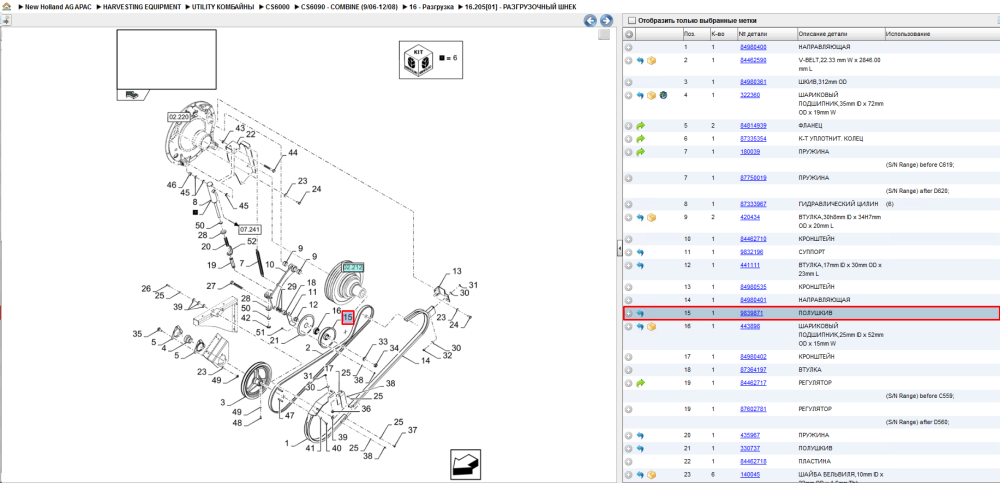Viewport: 1000px width, 483px height.
Task: Select callout 14 in the diagram
Action: click(x=425, y=360)
